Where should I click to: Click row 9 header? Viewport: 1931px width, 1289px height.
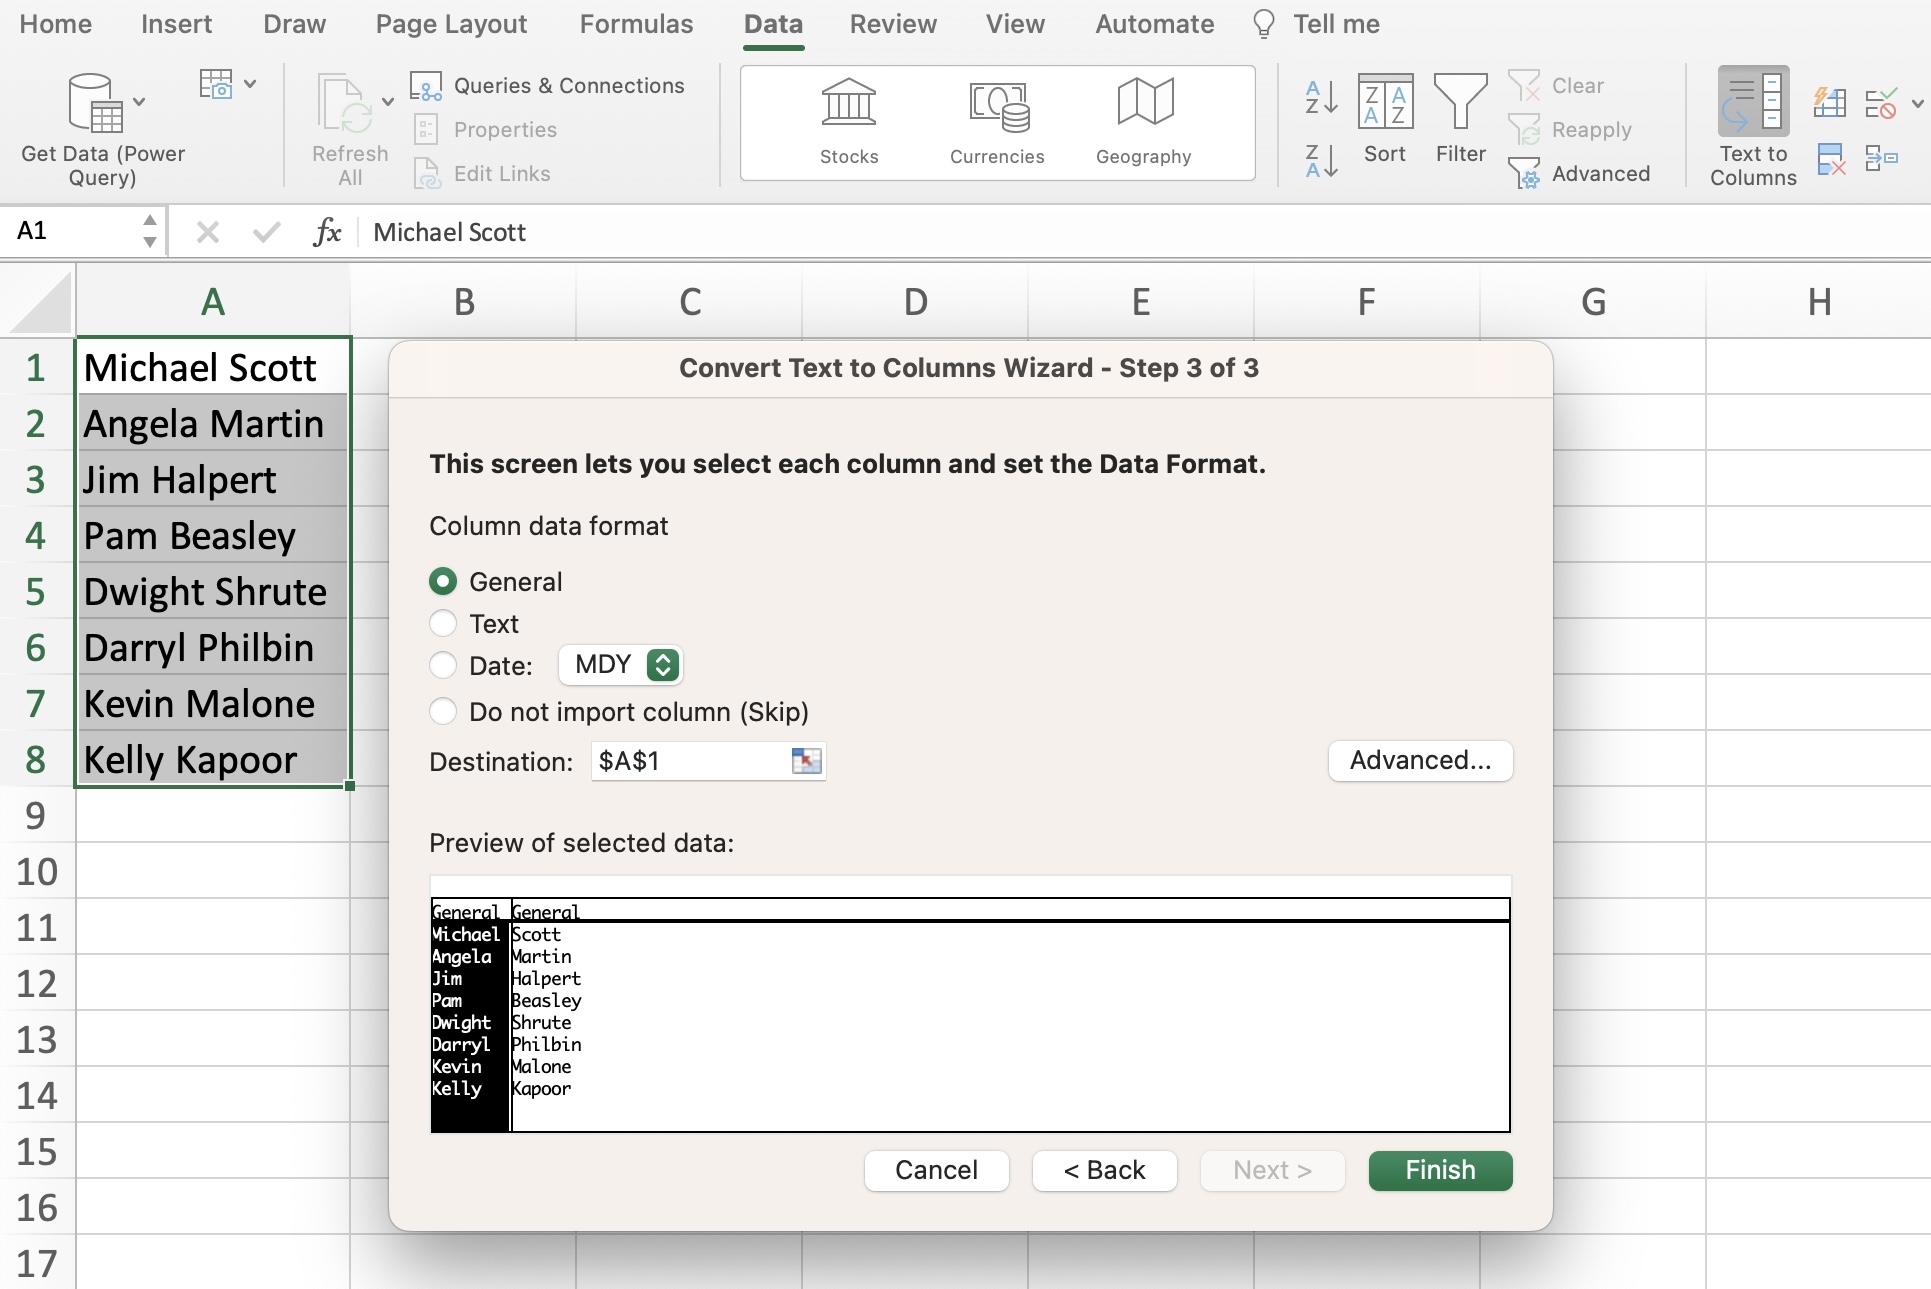tap(36, 815)
